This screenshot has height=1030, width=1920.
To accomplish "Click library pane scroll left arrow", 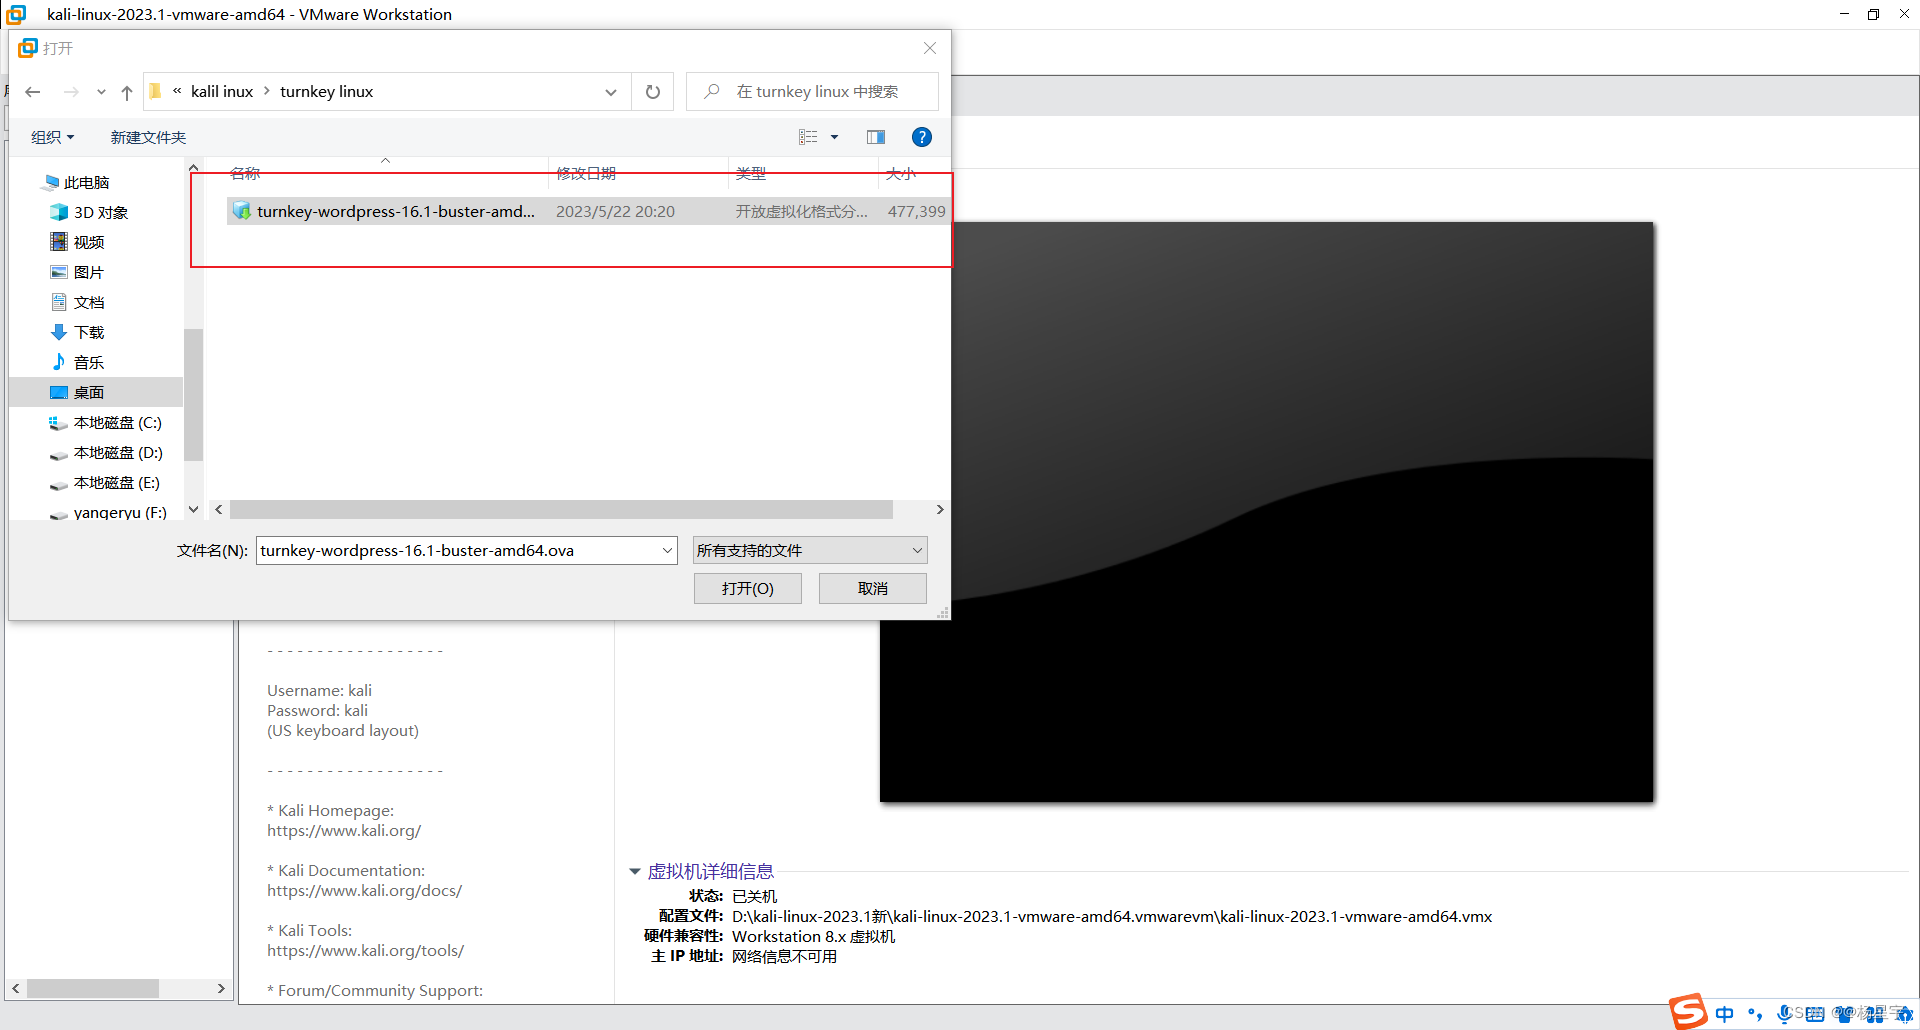I will tap(15, 988).
